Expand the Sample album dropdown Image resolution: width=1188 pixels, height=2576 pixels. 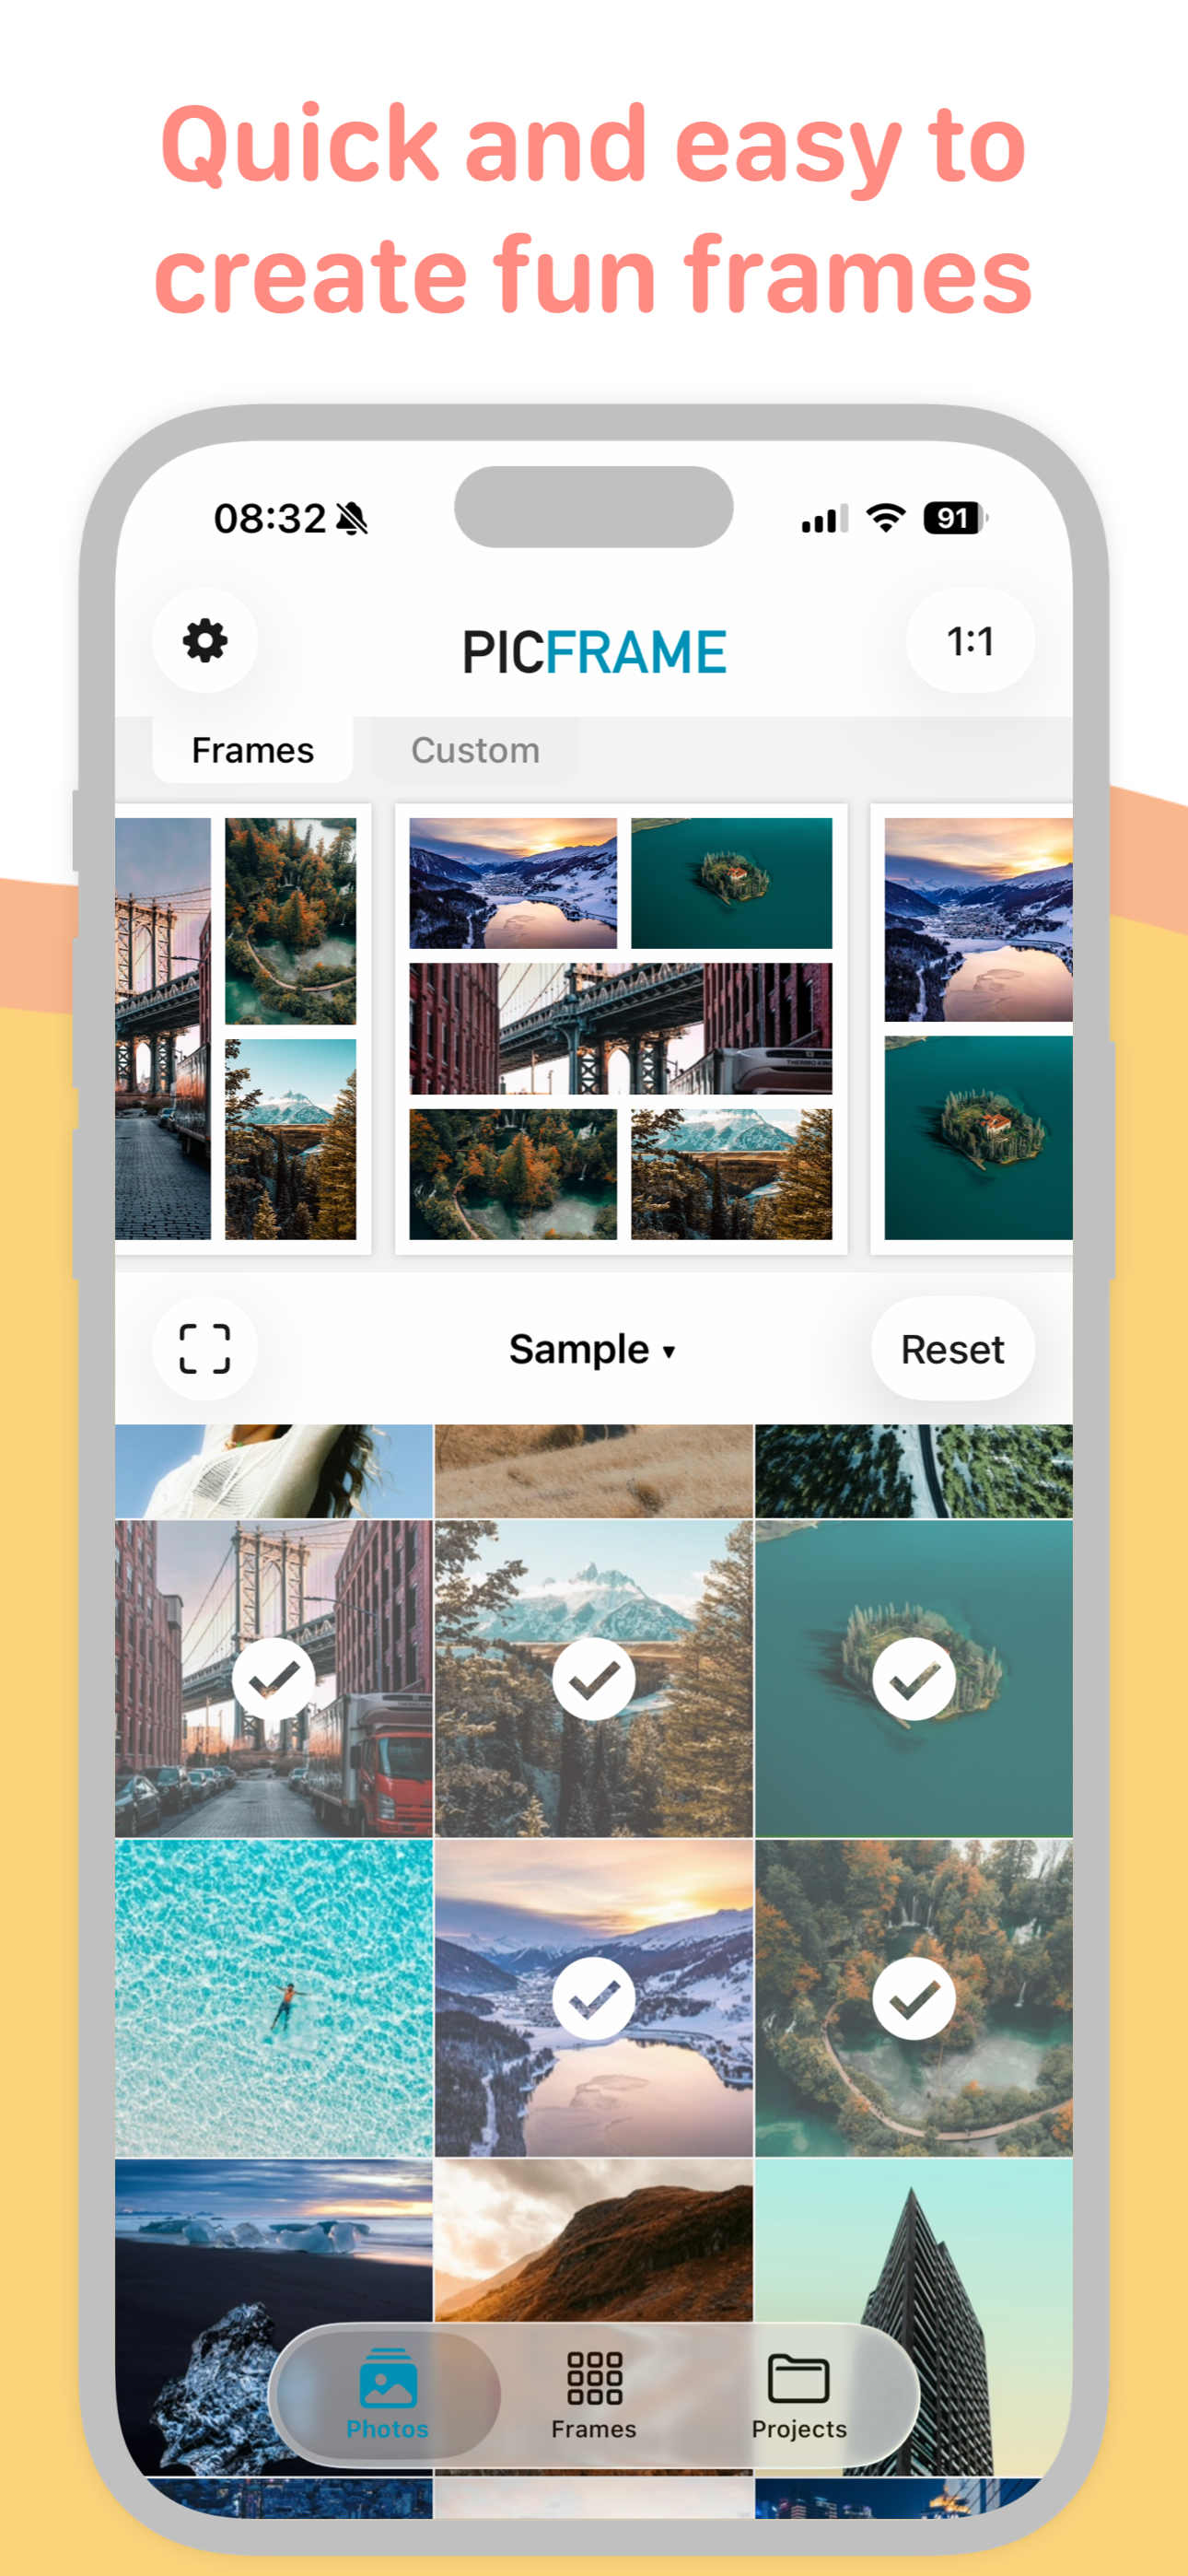[x=593, y=1350]
